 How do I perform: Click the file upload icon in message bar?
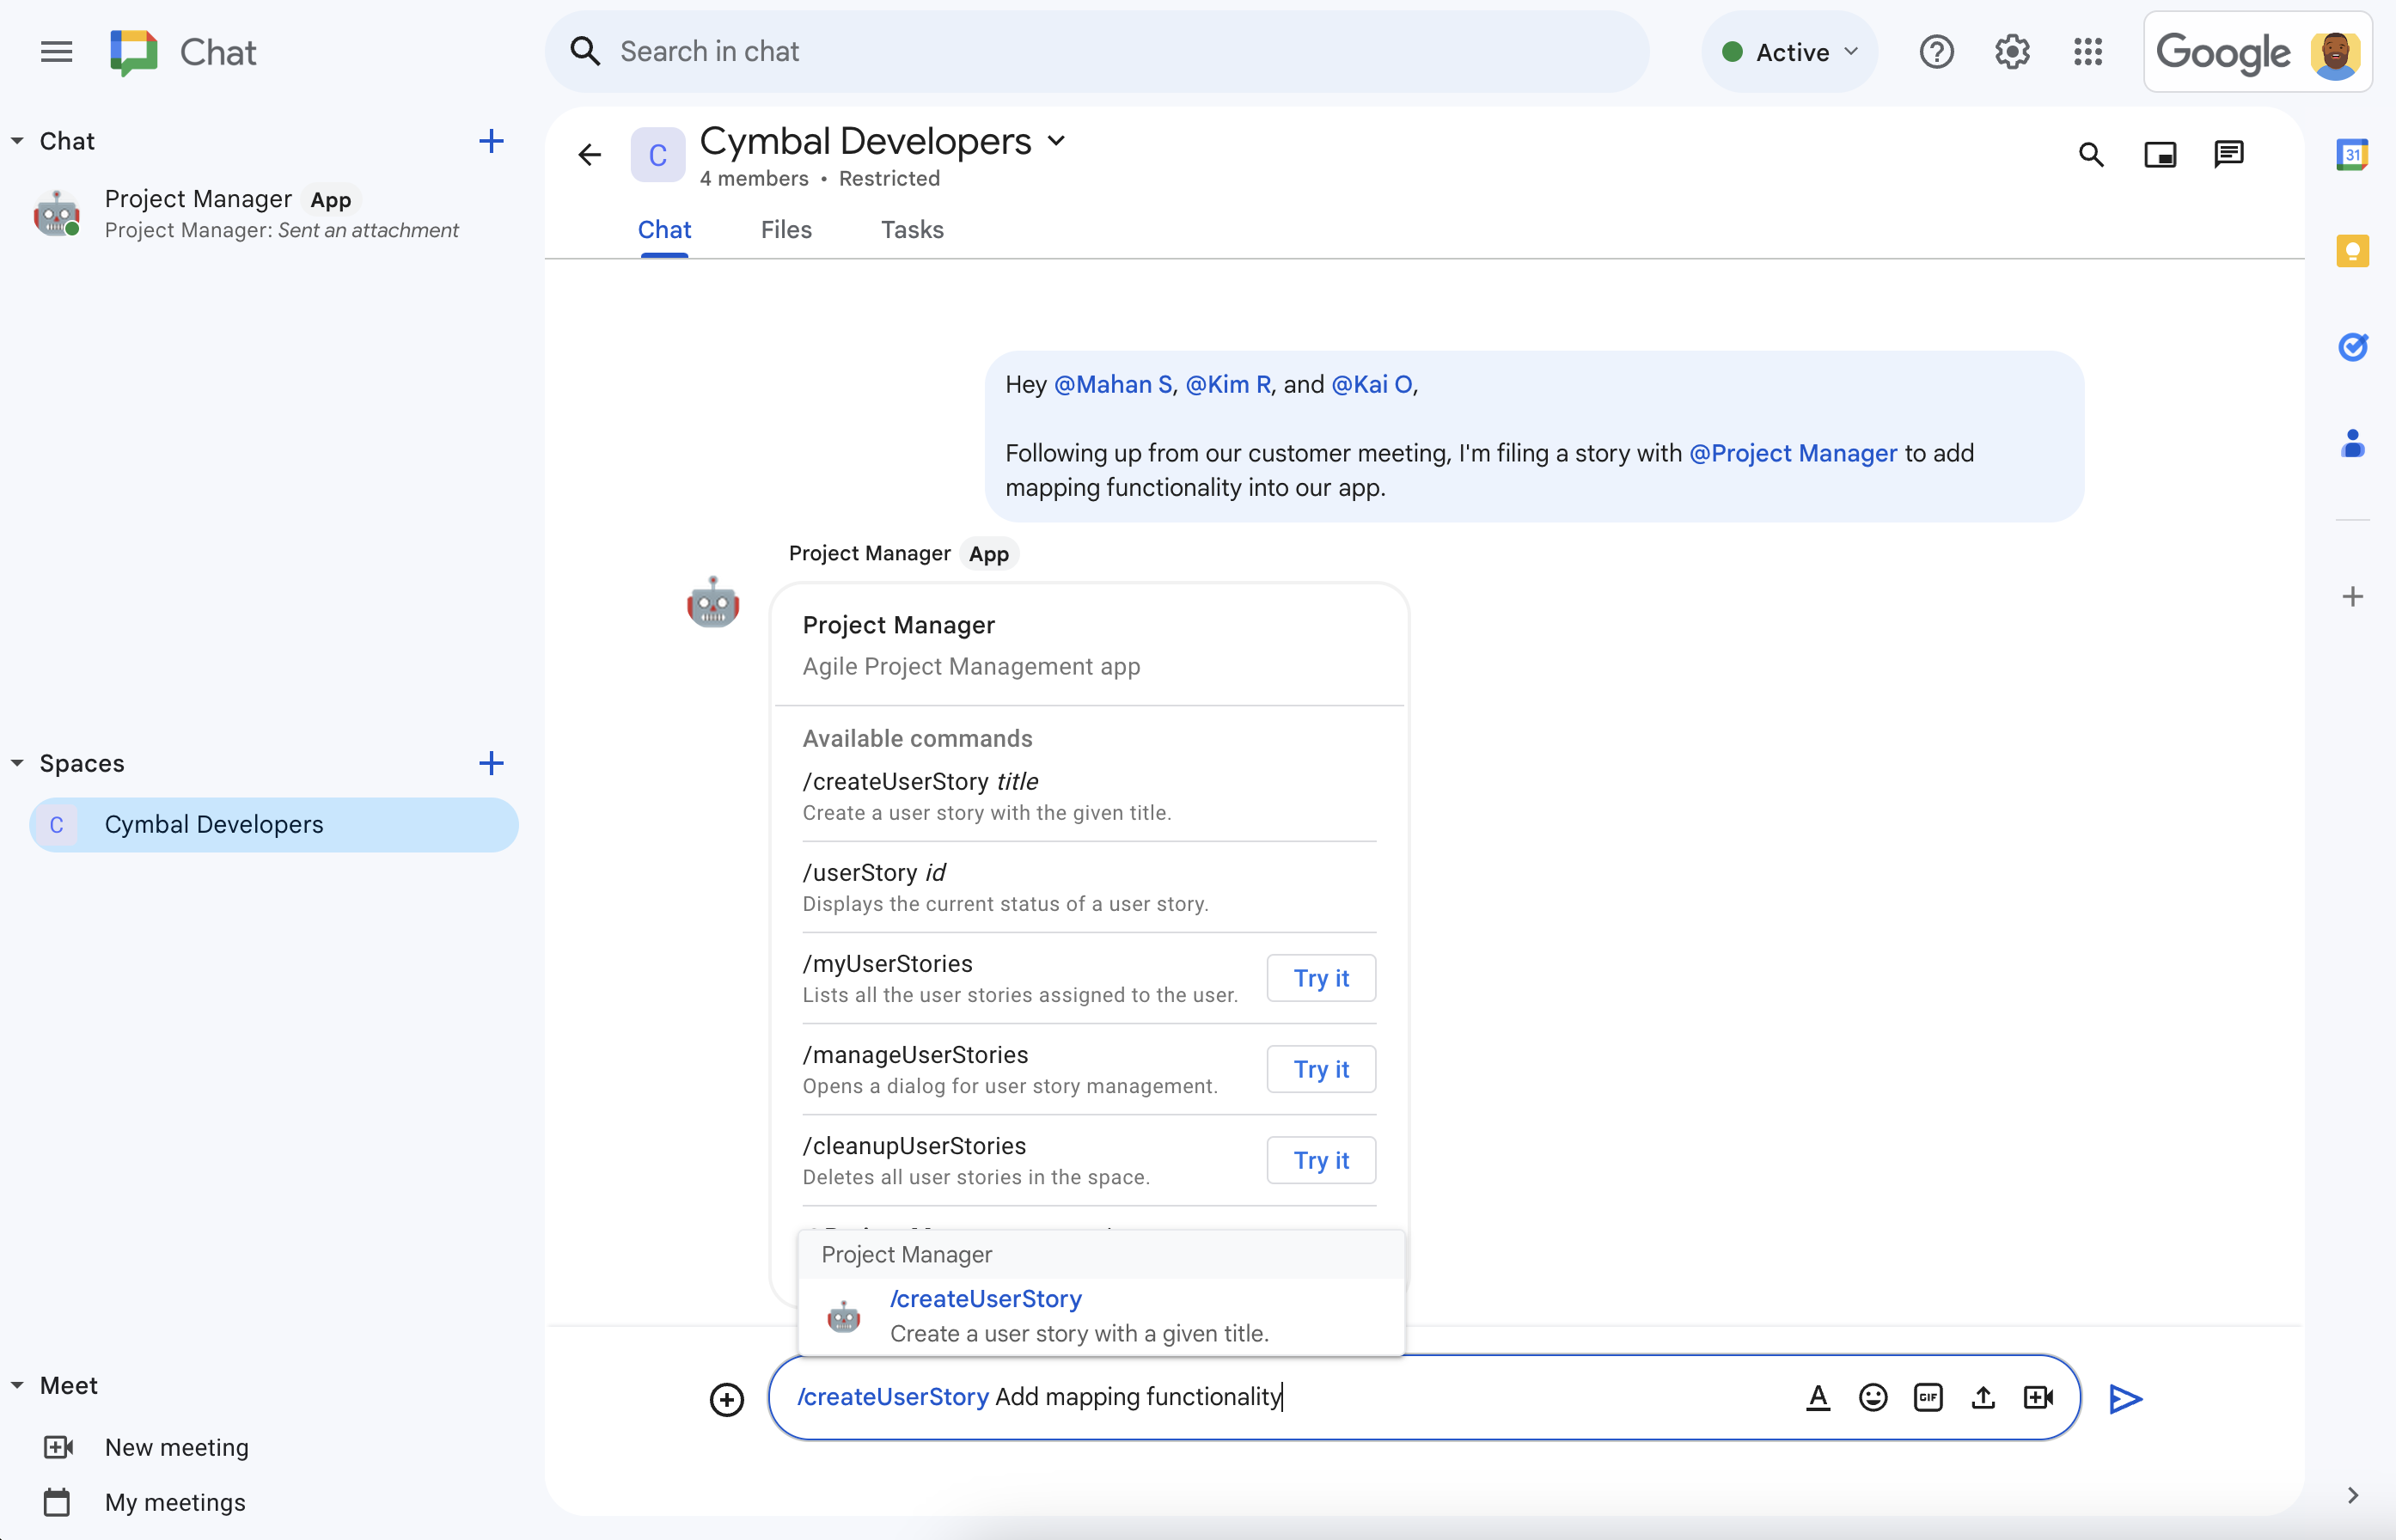click(1982, 1396)
